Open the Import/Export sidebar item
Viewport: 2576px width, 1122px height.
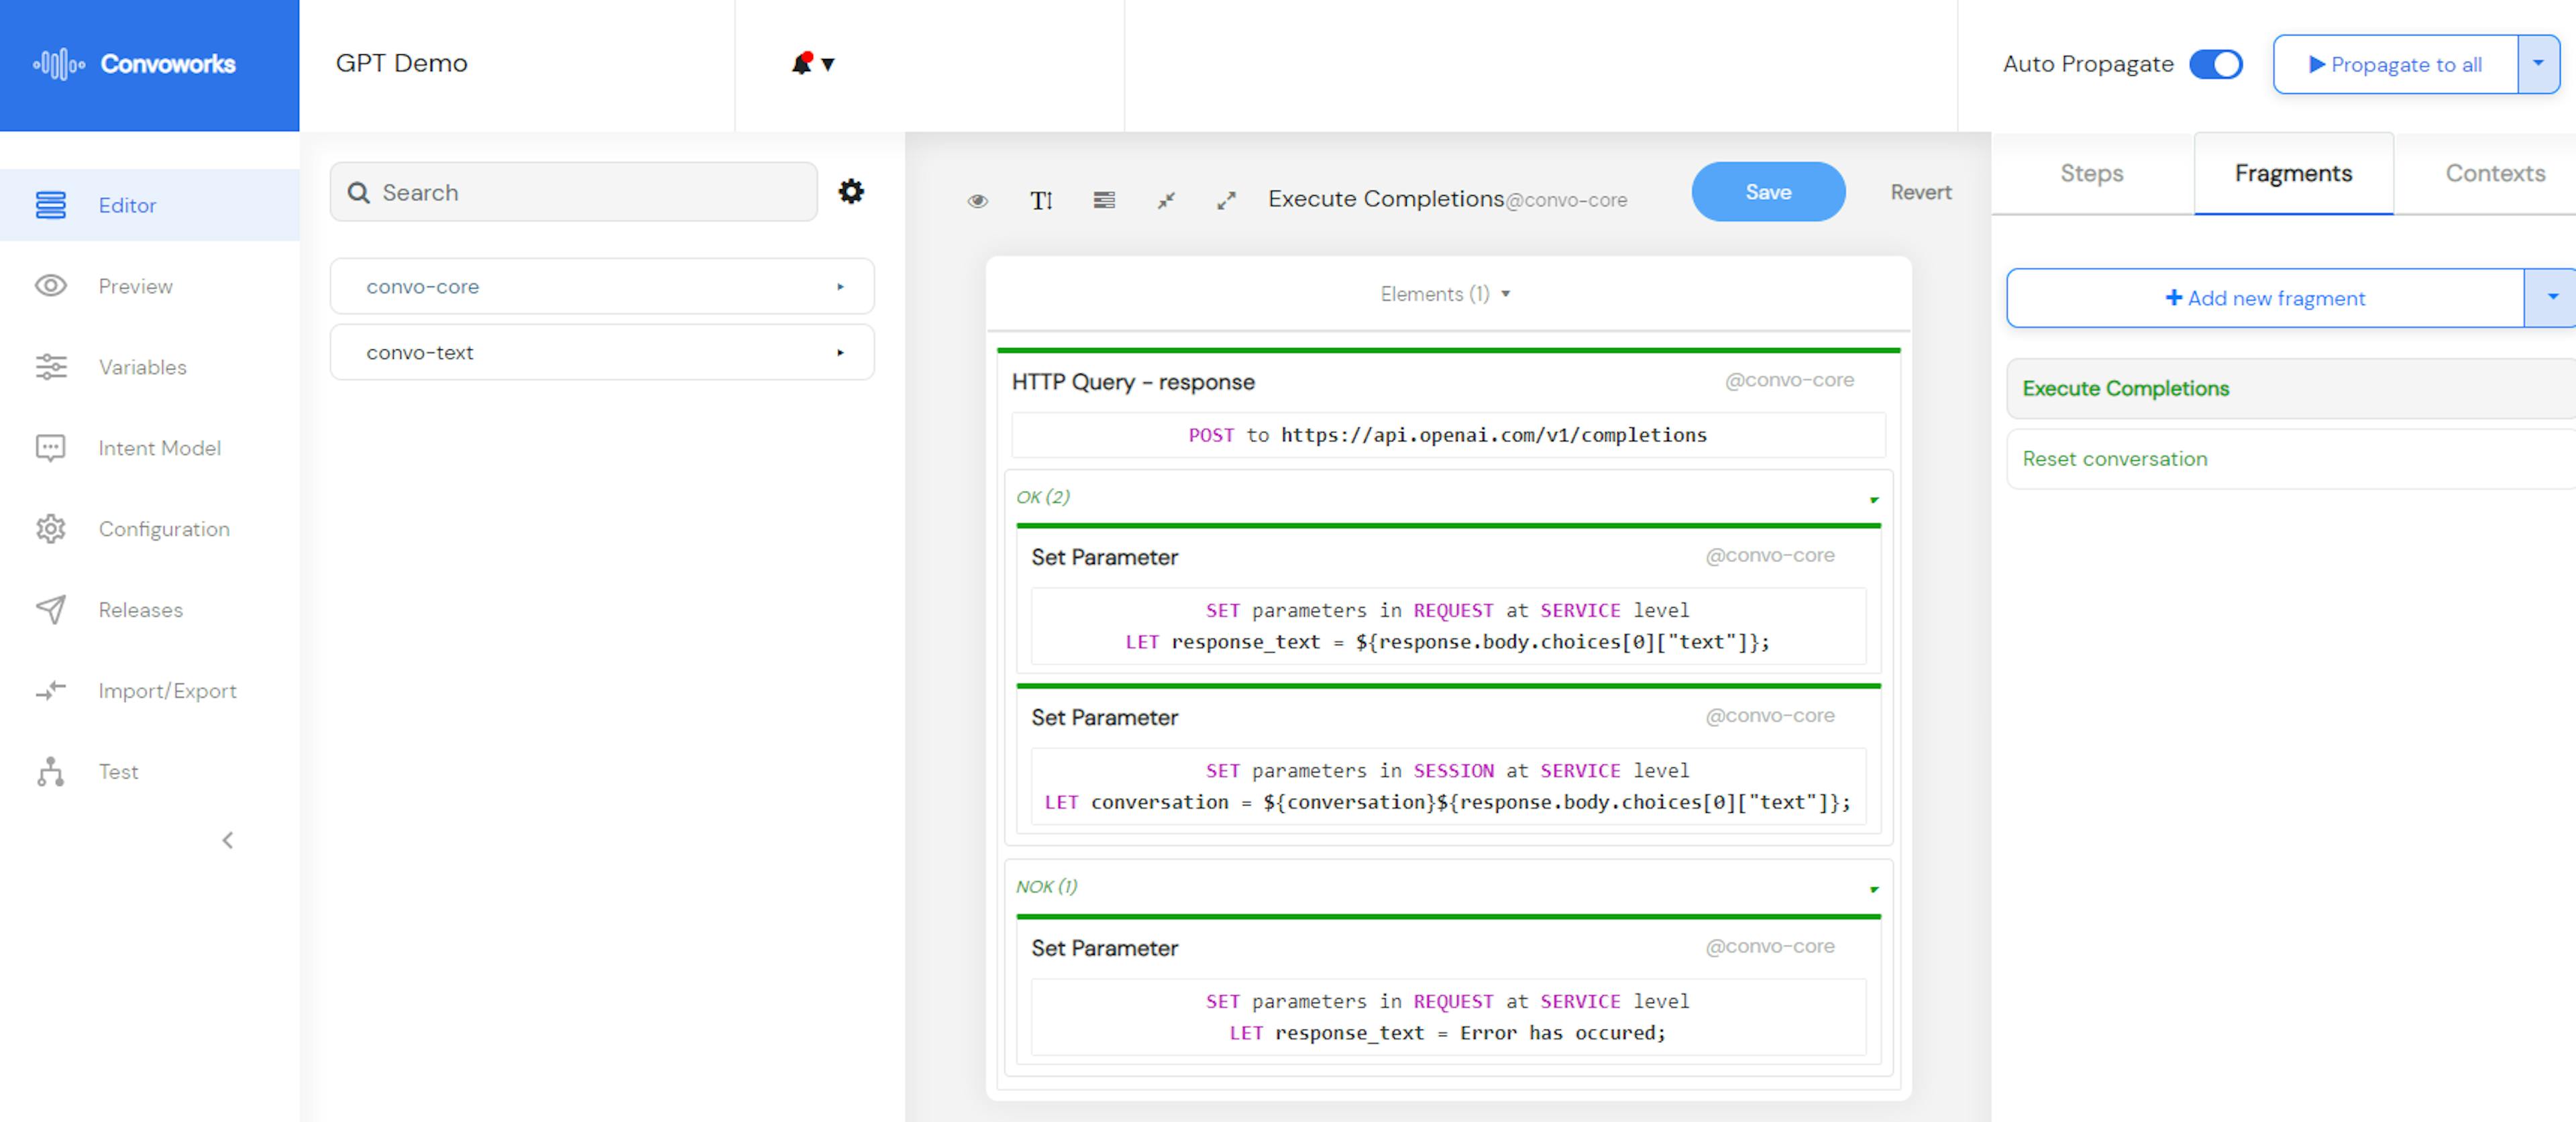point(150,691)
